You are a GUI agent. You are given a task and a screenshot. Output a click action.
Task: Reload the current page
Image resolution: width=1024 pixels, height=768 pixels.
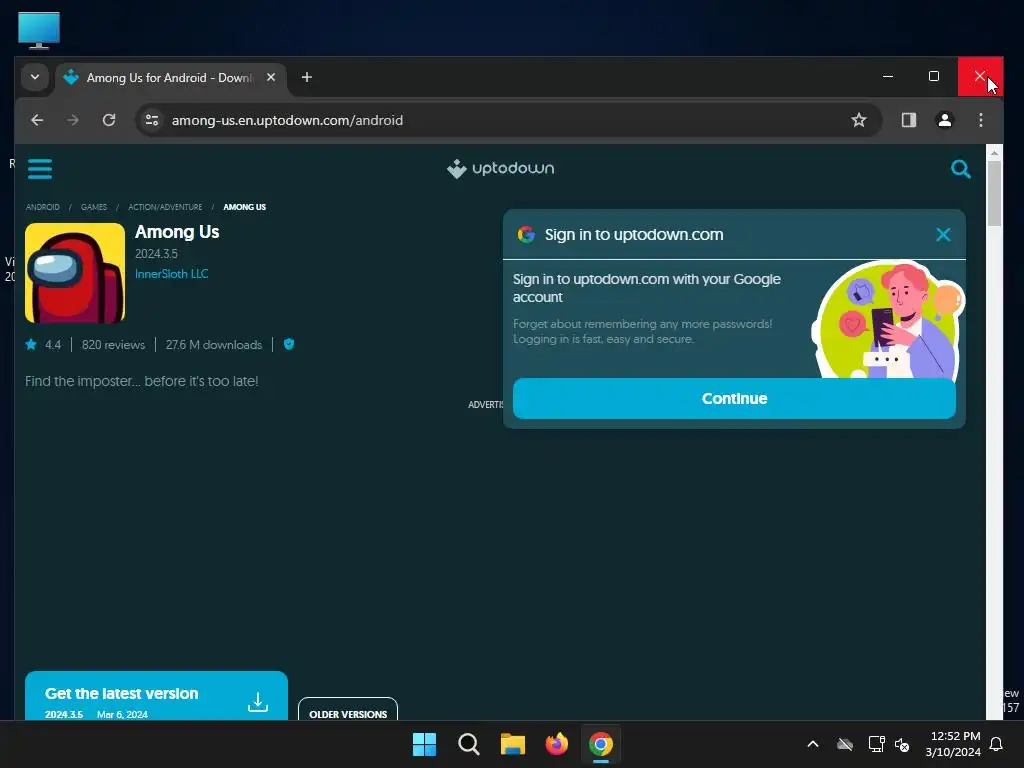(109, 120)
